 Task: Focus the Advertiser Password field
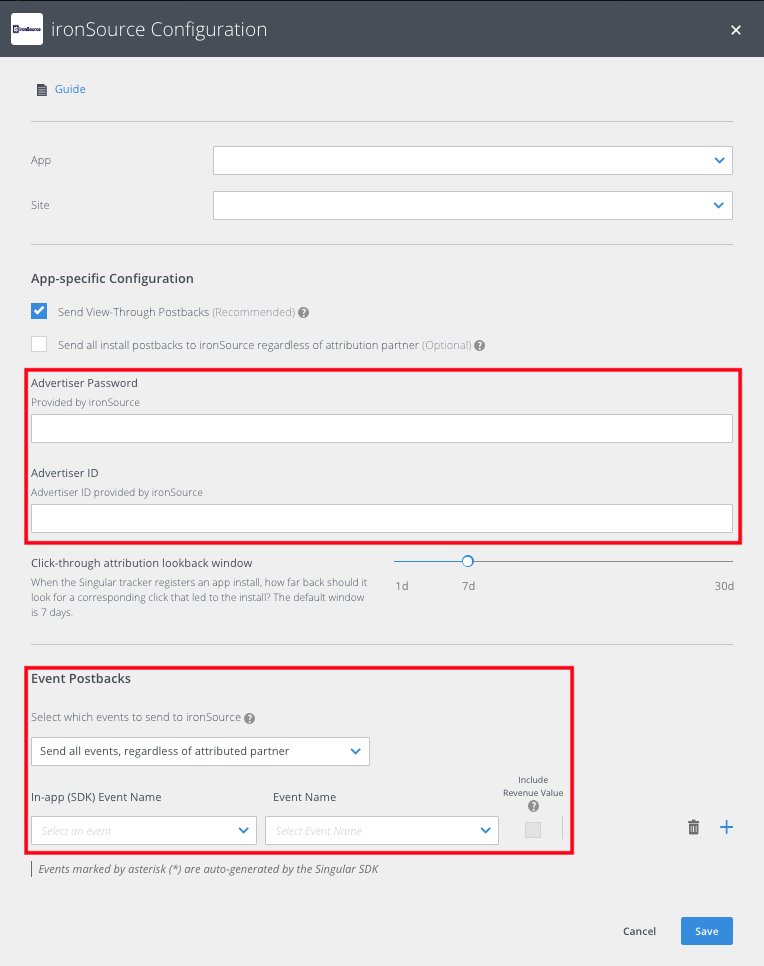point(381,429)
